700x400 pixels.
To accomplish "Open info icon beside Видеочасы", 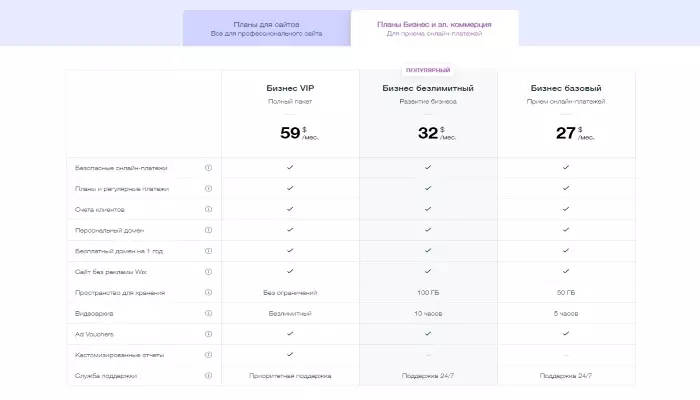I will [x=208, y=313].
